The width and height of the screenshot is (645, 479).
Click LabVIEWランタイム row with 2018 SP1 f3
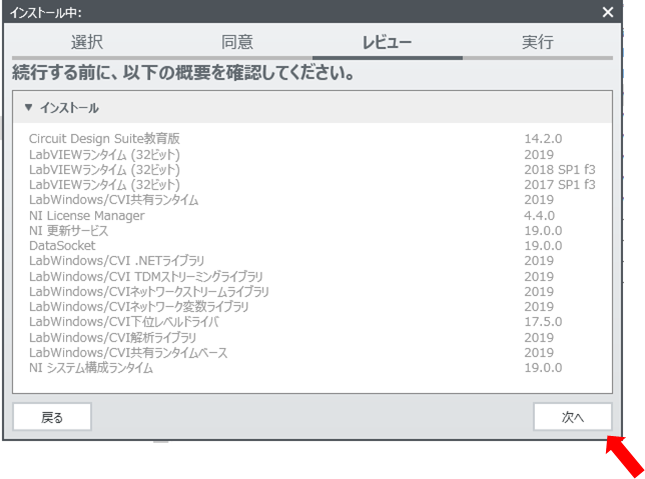click(312, 170)
